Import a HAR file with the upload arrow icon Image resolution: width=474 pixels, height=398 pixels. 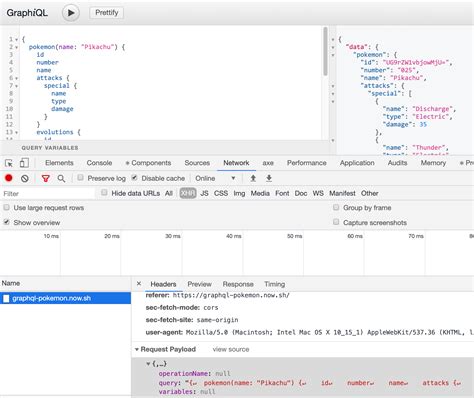[253, 178]
